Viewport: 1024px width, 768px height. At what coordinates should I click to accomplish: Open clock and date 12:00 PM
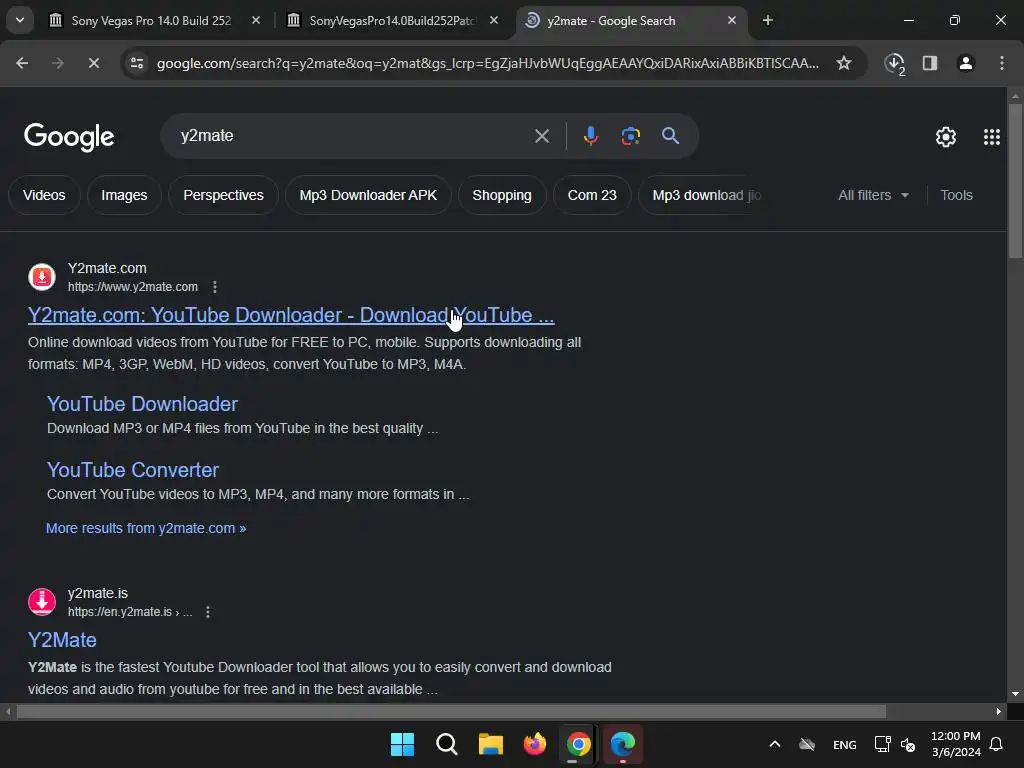[956, 744]
